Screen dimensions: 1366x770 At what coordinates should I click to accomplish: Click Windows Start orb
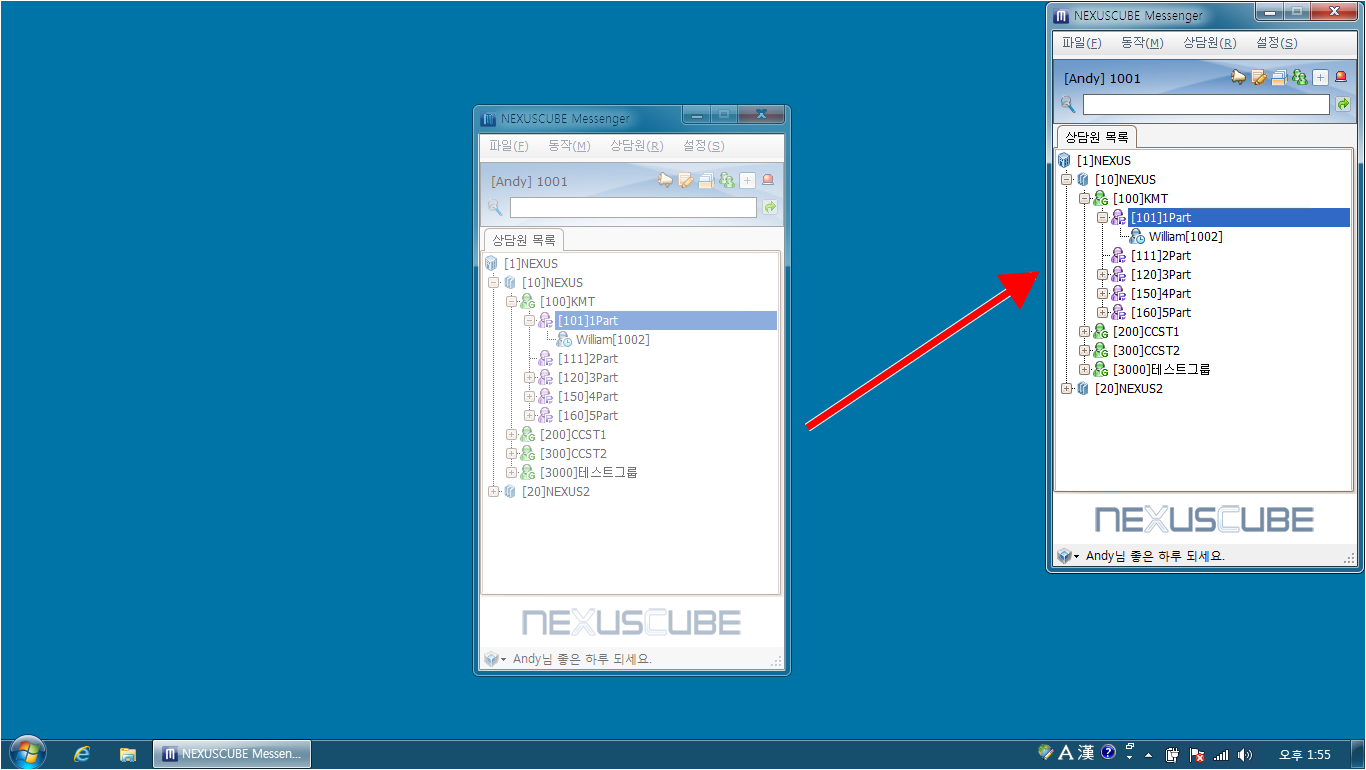point(27,753)
